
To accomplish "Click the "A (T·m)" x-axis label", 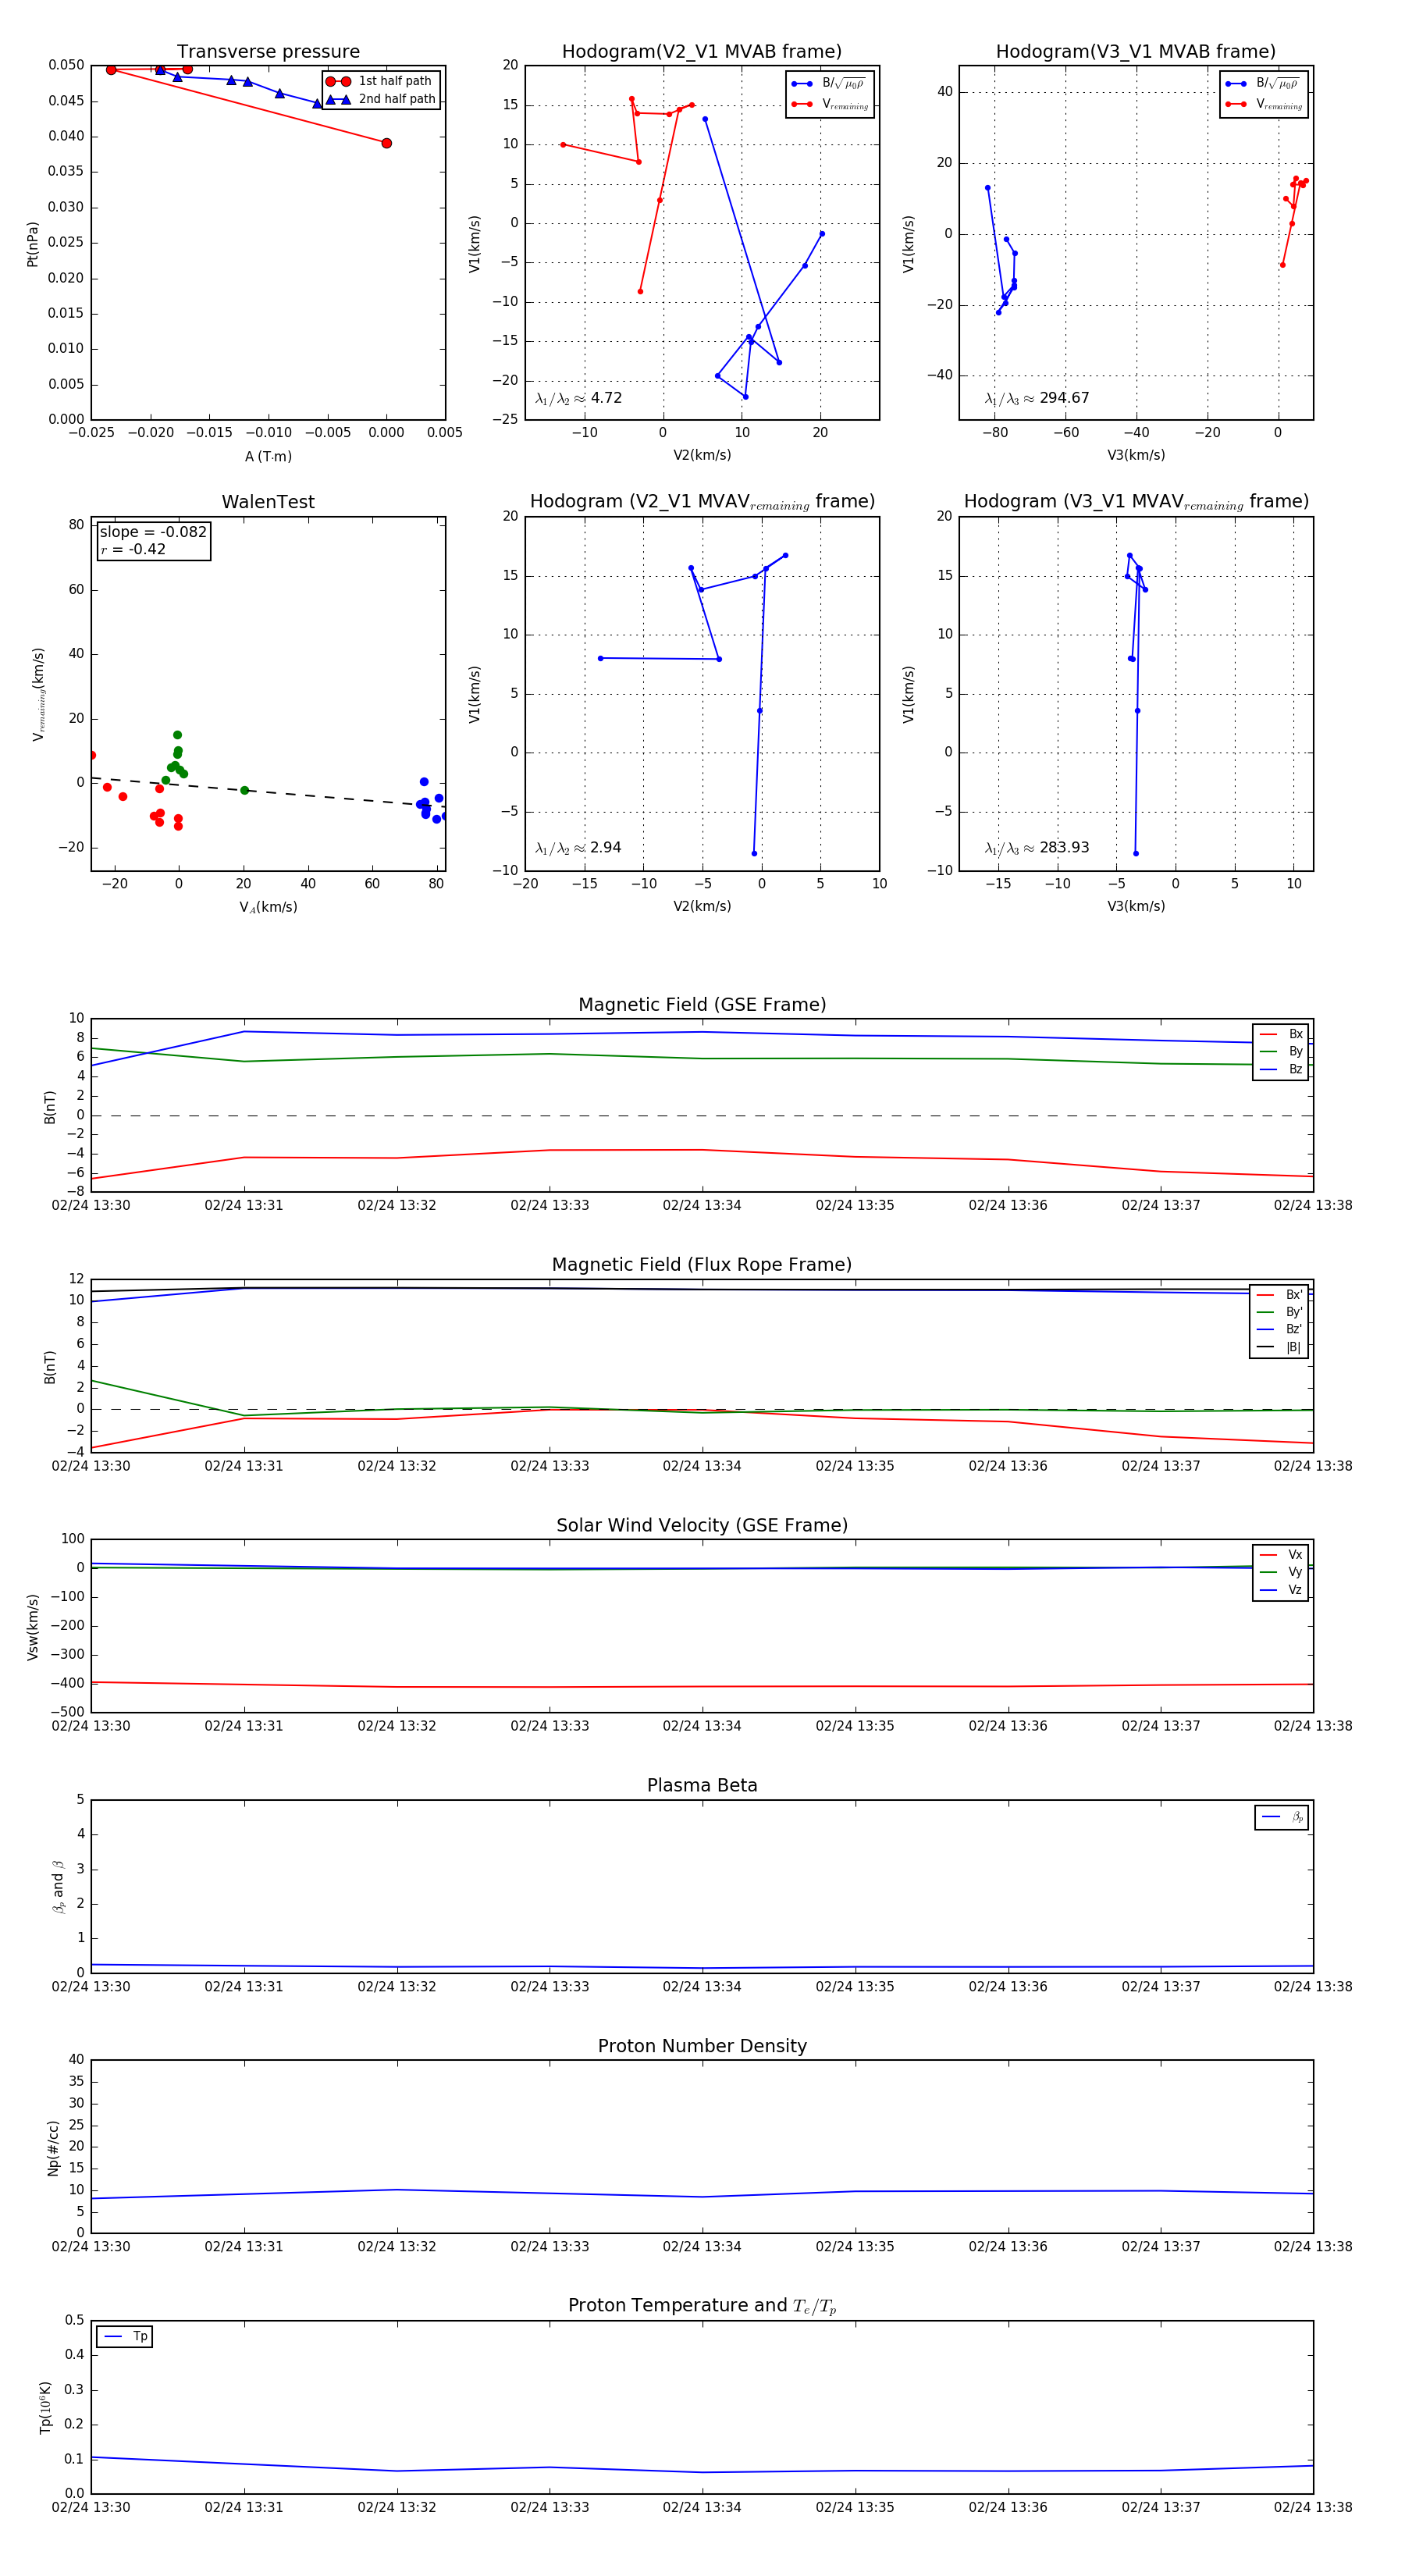I will [268, 456].
